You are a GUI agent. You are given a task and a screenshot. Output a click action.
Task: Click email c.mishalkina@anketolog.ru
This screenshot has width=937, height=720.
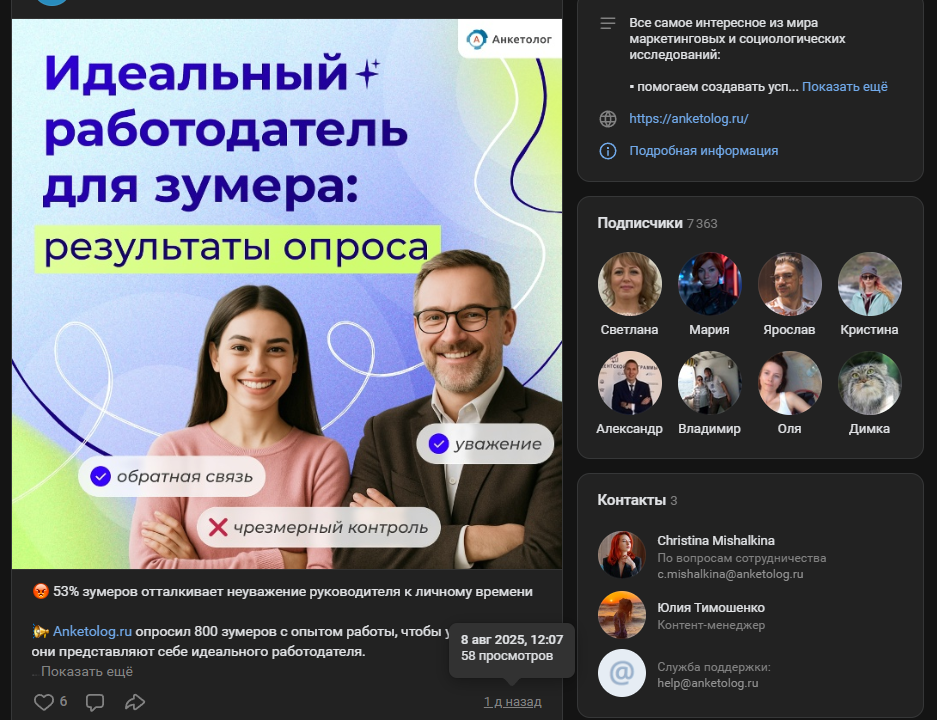click(x=730, y=574)
